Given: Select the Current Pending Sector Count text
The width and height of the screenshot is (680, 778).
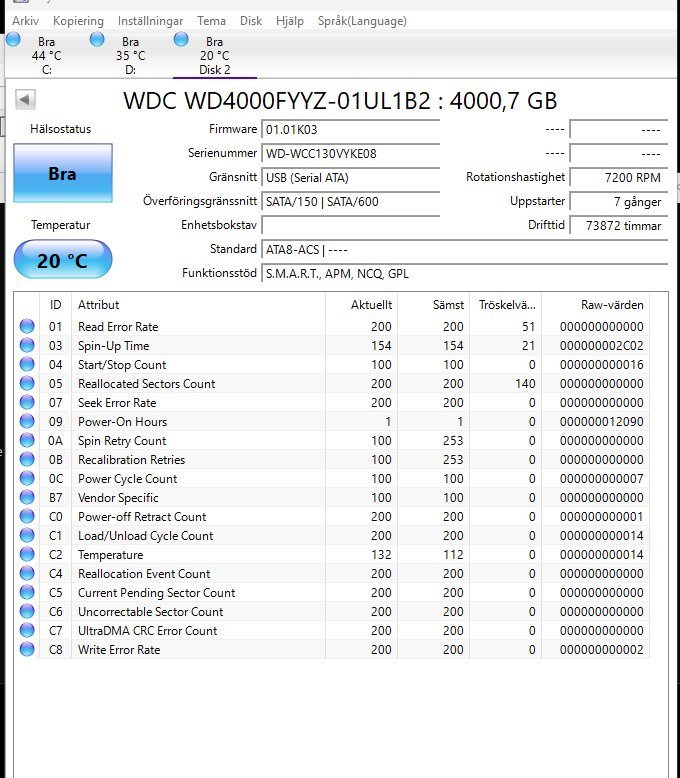Looking at the screenshot, I should click(x=156, y=592).
